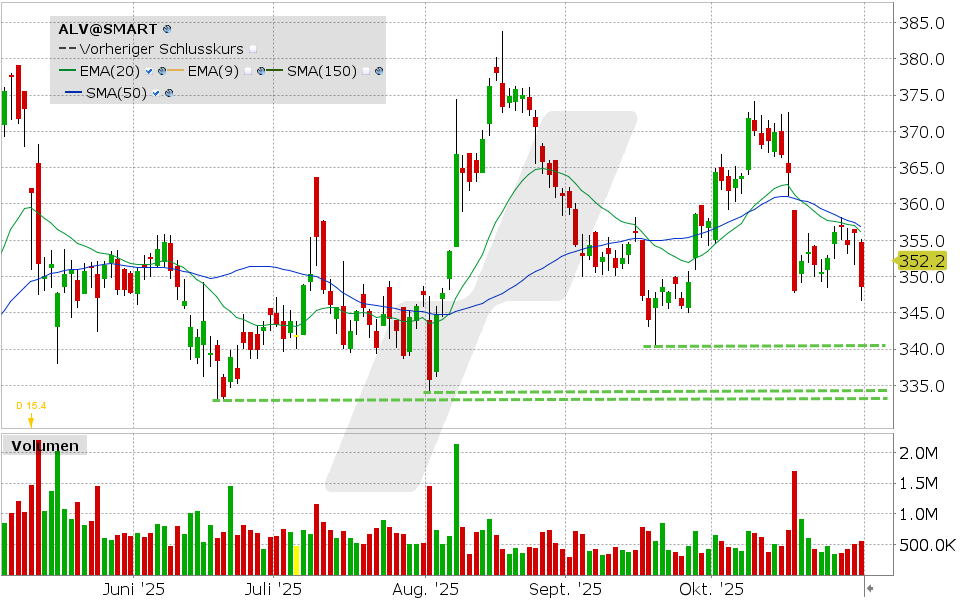This screenshot has height=600, width=960.
Task: Enable the SMA(150) checkbox
Action: pos(365,70)
